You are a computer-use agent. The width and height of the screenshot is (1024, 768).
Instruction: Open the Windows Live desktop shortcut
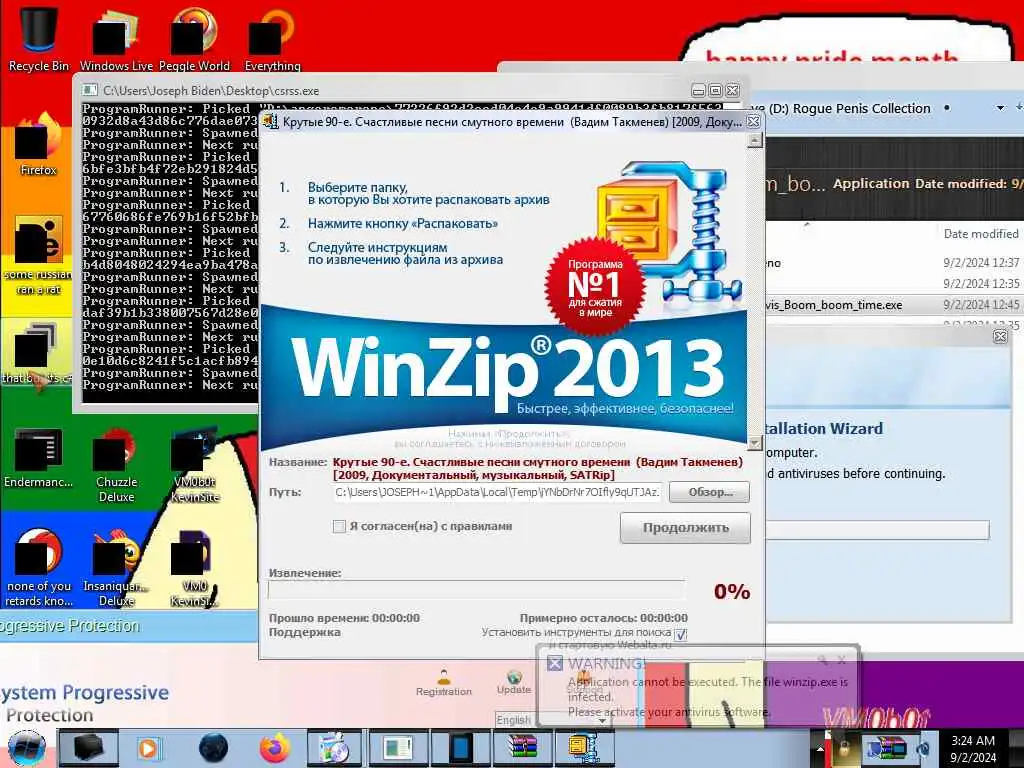pyautogui.click(x=116, y=38)
